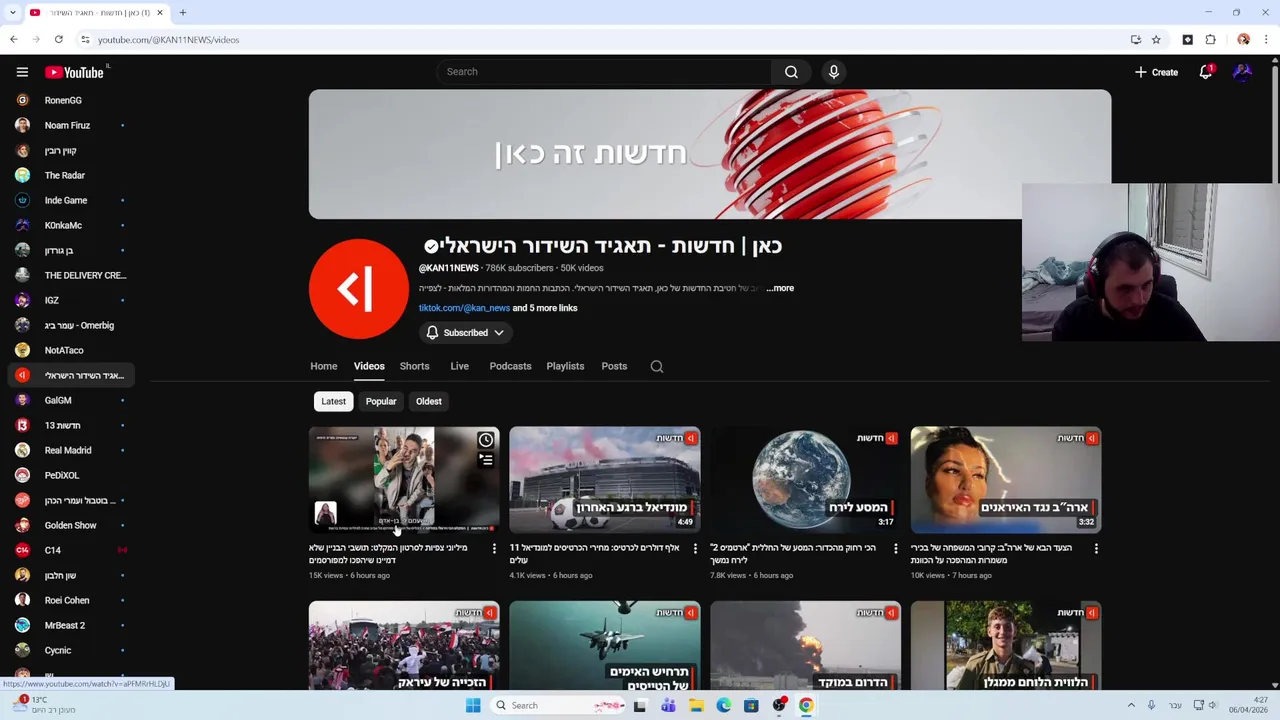Image resolution: width=1280 pixels, height=720 pixels.
Task: Open Inde Game subscription in sidebar
Action: coord(70,200)
